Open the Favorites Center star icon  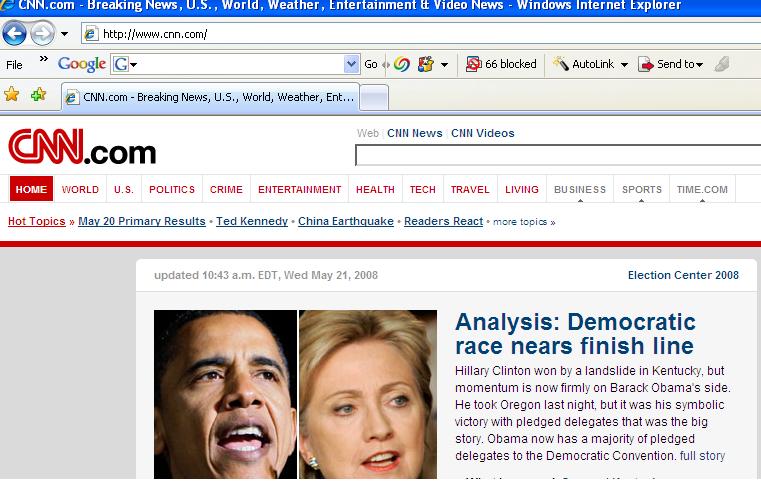click(12, 95)
